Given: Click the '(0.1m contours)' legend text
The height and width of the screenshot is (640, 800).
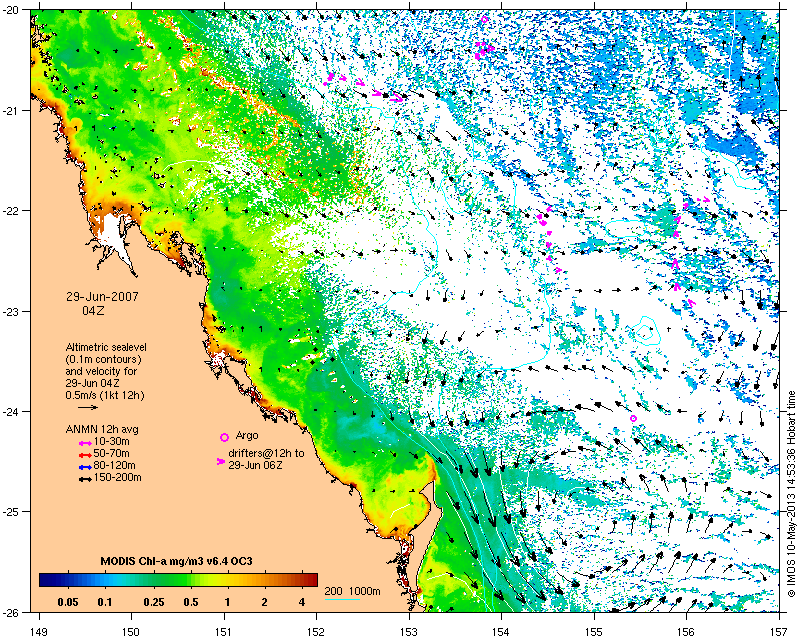Looking at the screenshot, I should (x=104, y=359).
